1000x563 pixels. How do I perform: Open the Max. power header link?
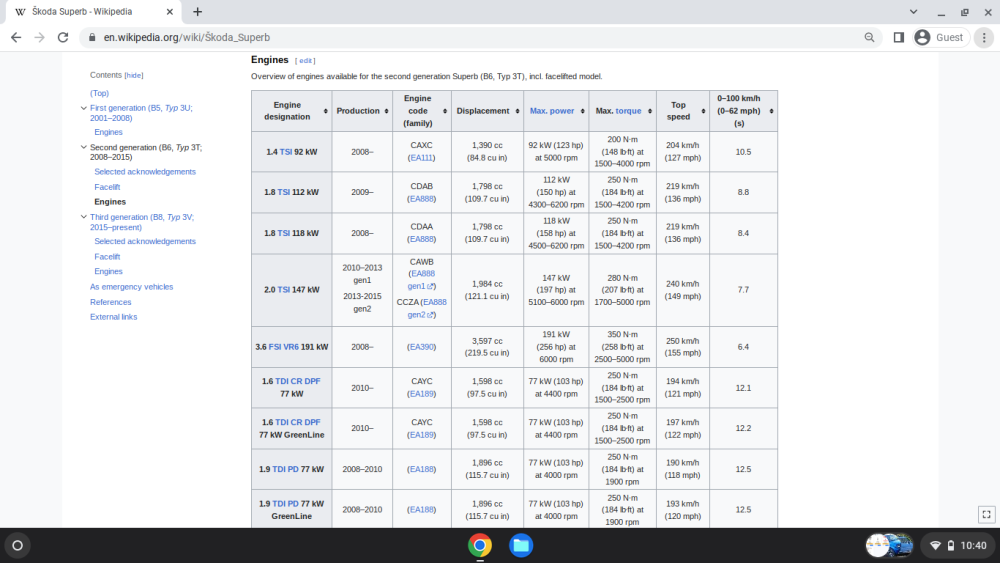tap(552, 111)
